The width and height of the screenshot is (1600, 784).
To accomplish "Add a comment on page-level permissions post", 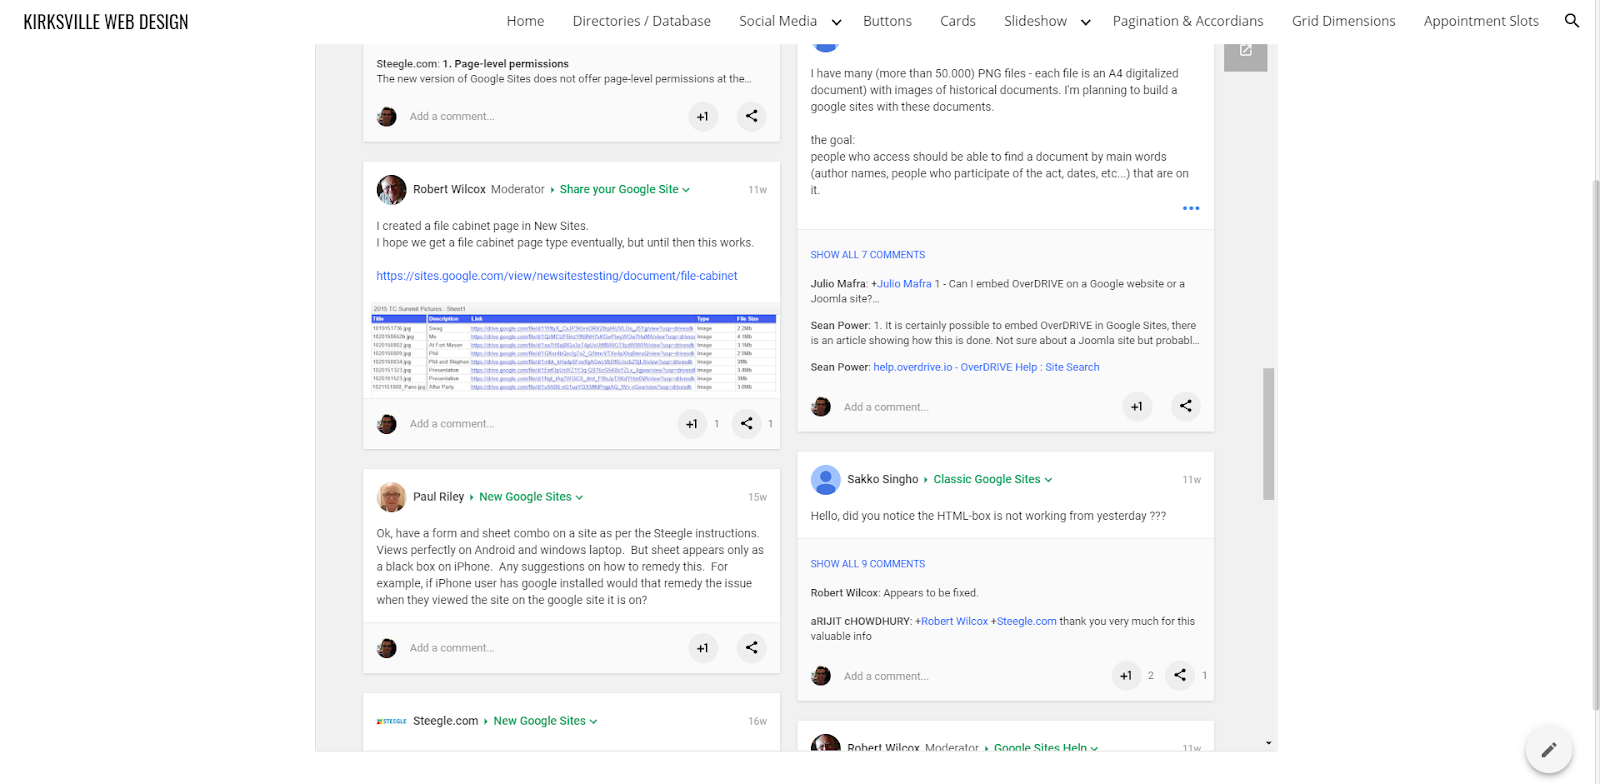I will pyautogui.click(x=452, y=117).
